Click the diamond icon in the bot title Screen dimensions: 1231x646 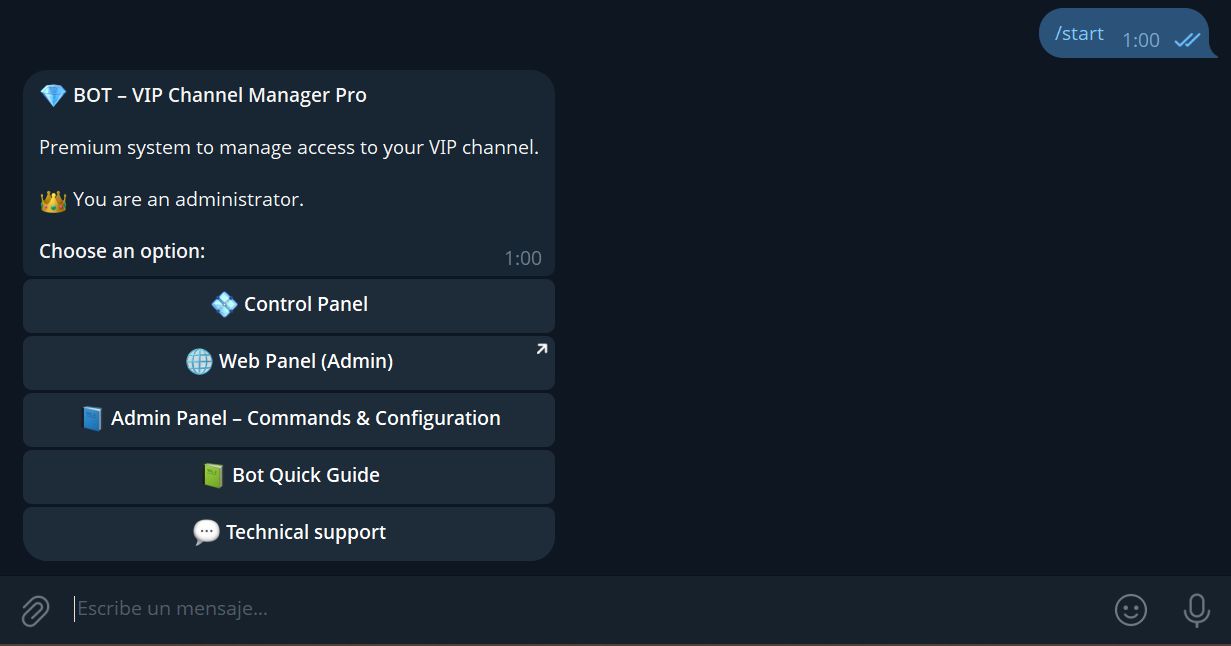pos(52,94)
